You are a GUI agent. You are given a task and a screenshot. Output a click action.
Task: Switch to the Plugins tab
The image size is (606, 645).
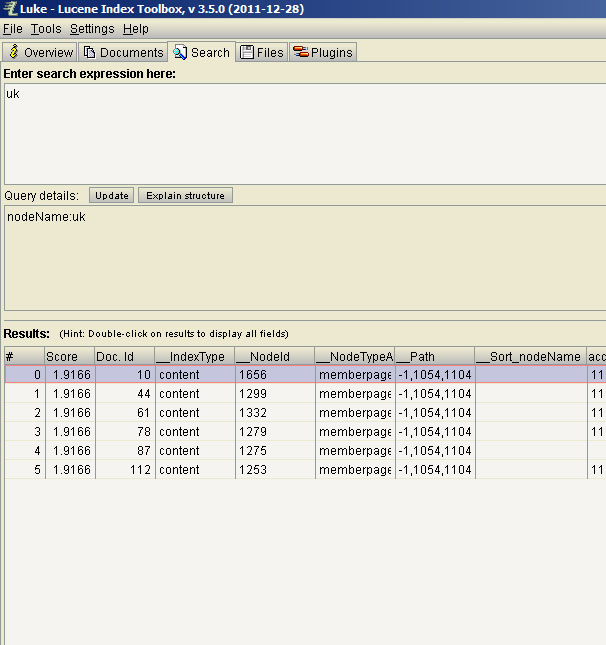pyautogui.click(x=323, y=52)
